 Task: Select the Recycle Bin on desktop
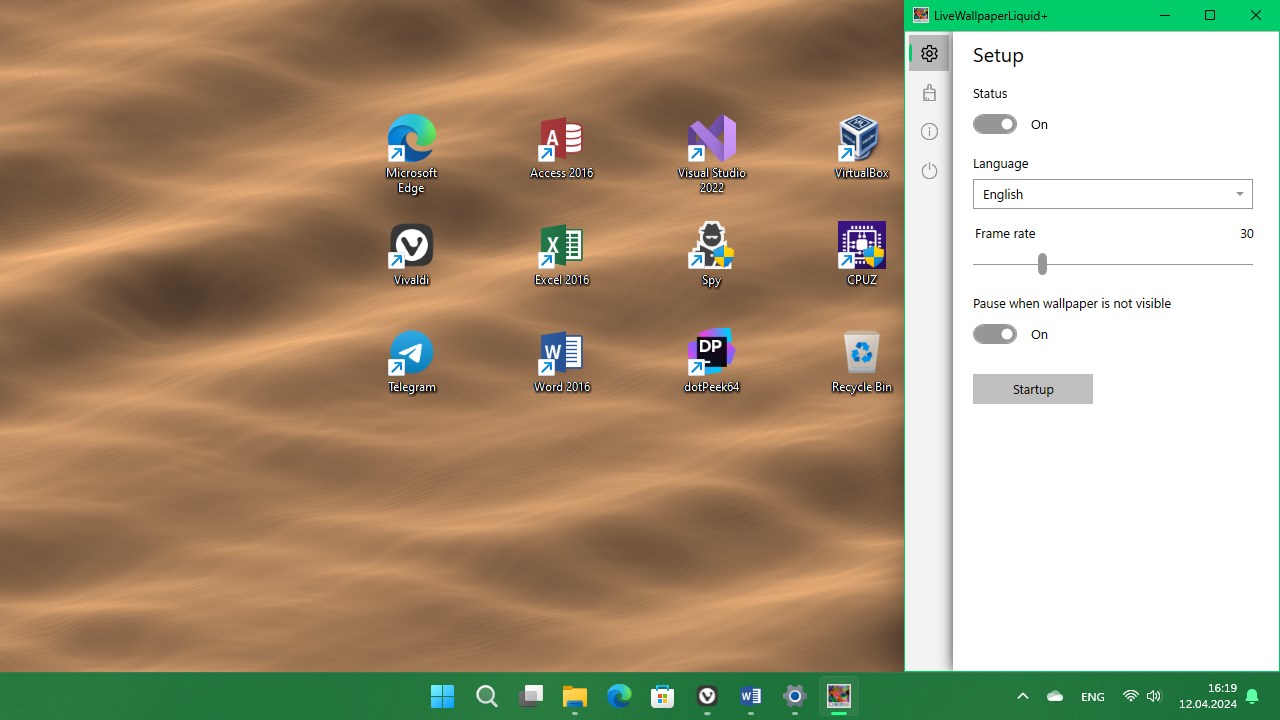tap(861, 362)
